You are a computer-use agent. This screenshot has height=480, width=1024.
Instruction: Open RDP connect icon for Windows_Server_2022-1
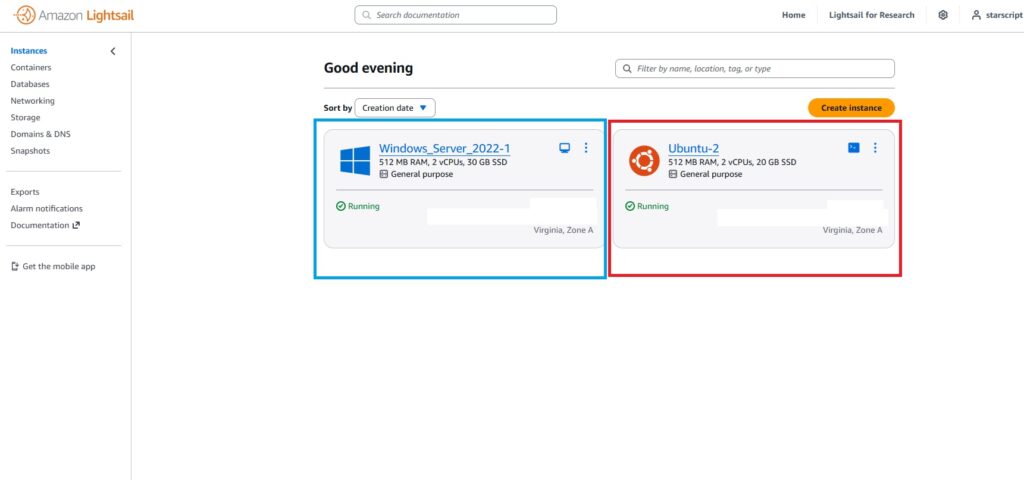pos(564,148)
